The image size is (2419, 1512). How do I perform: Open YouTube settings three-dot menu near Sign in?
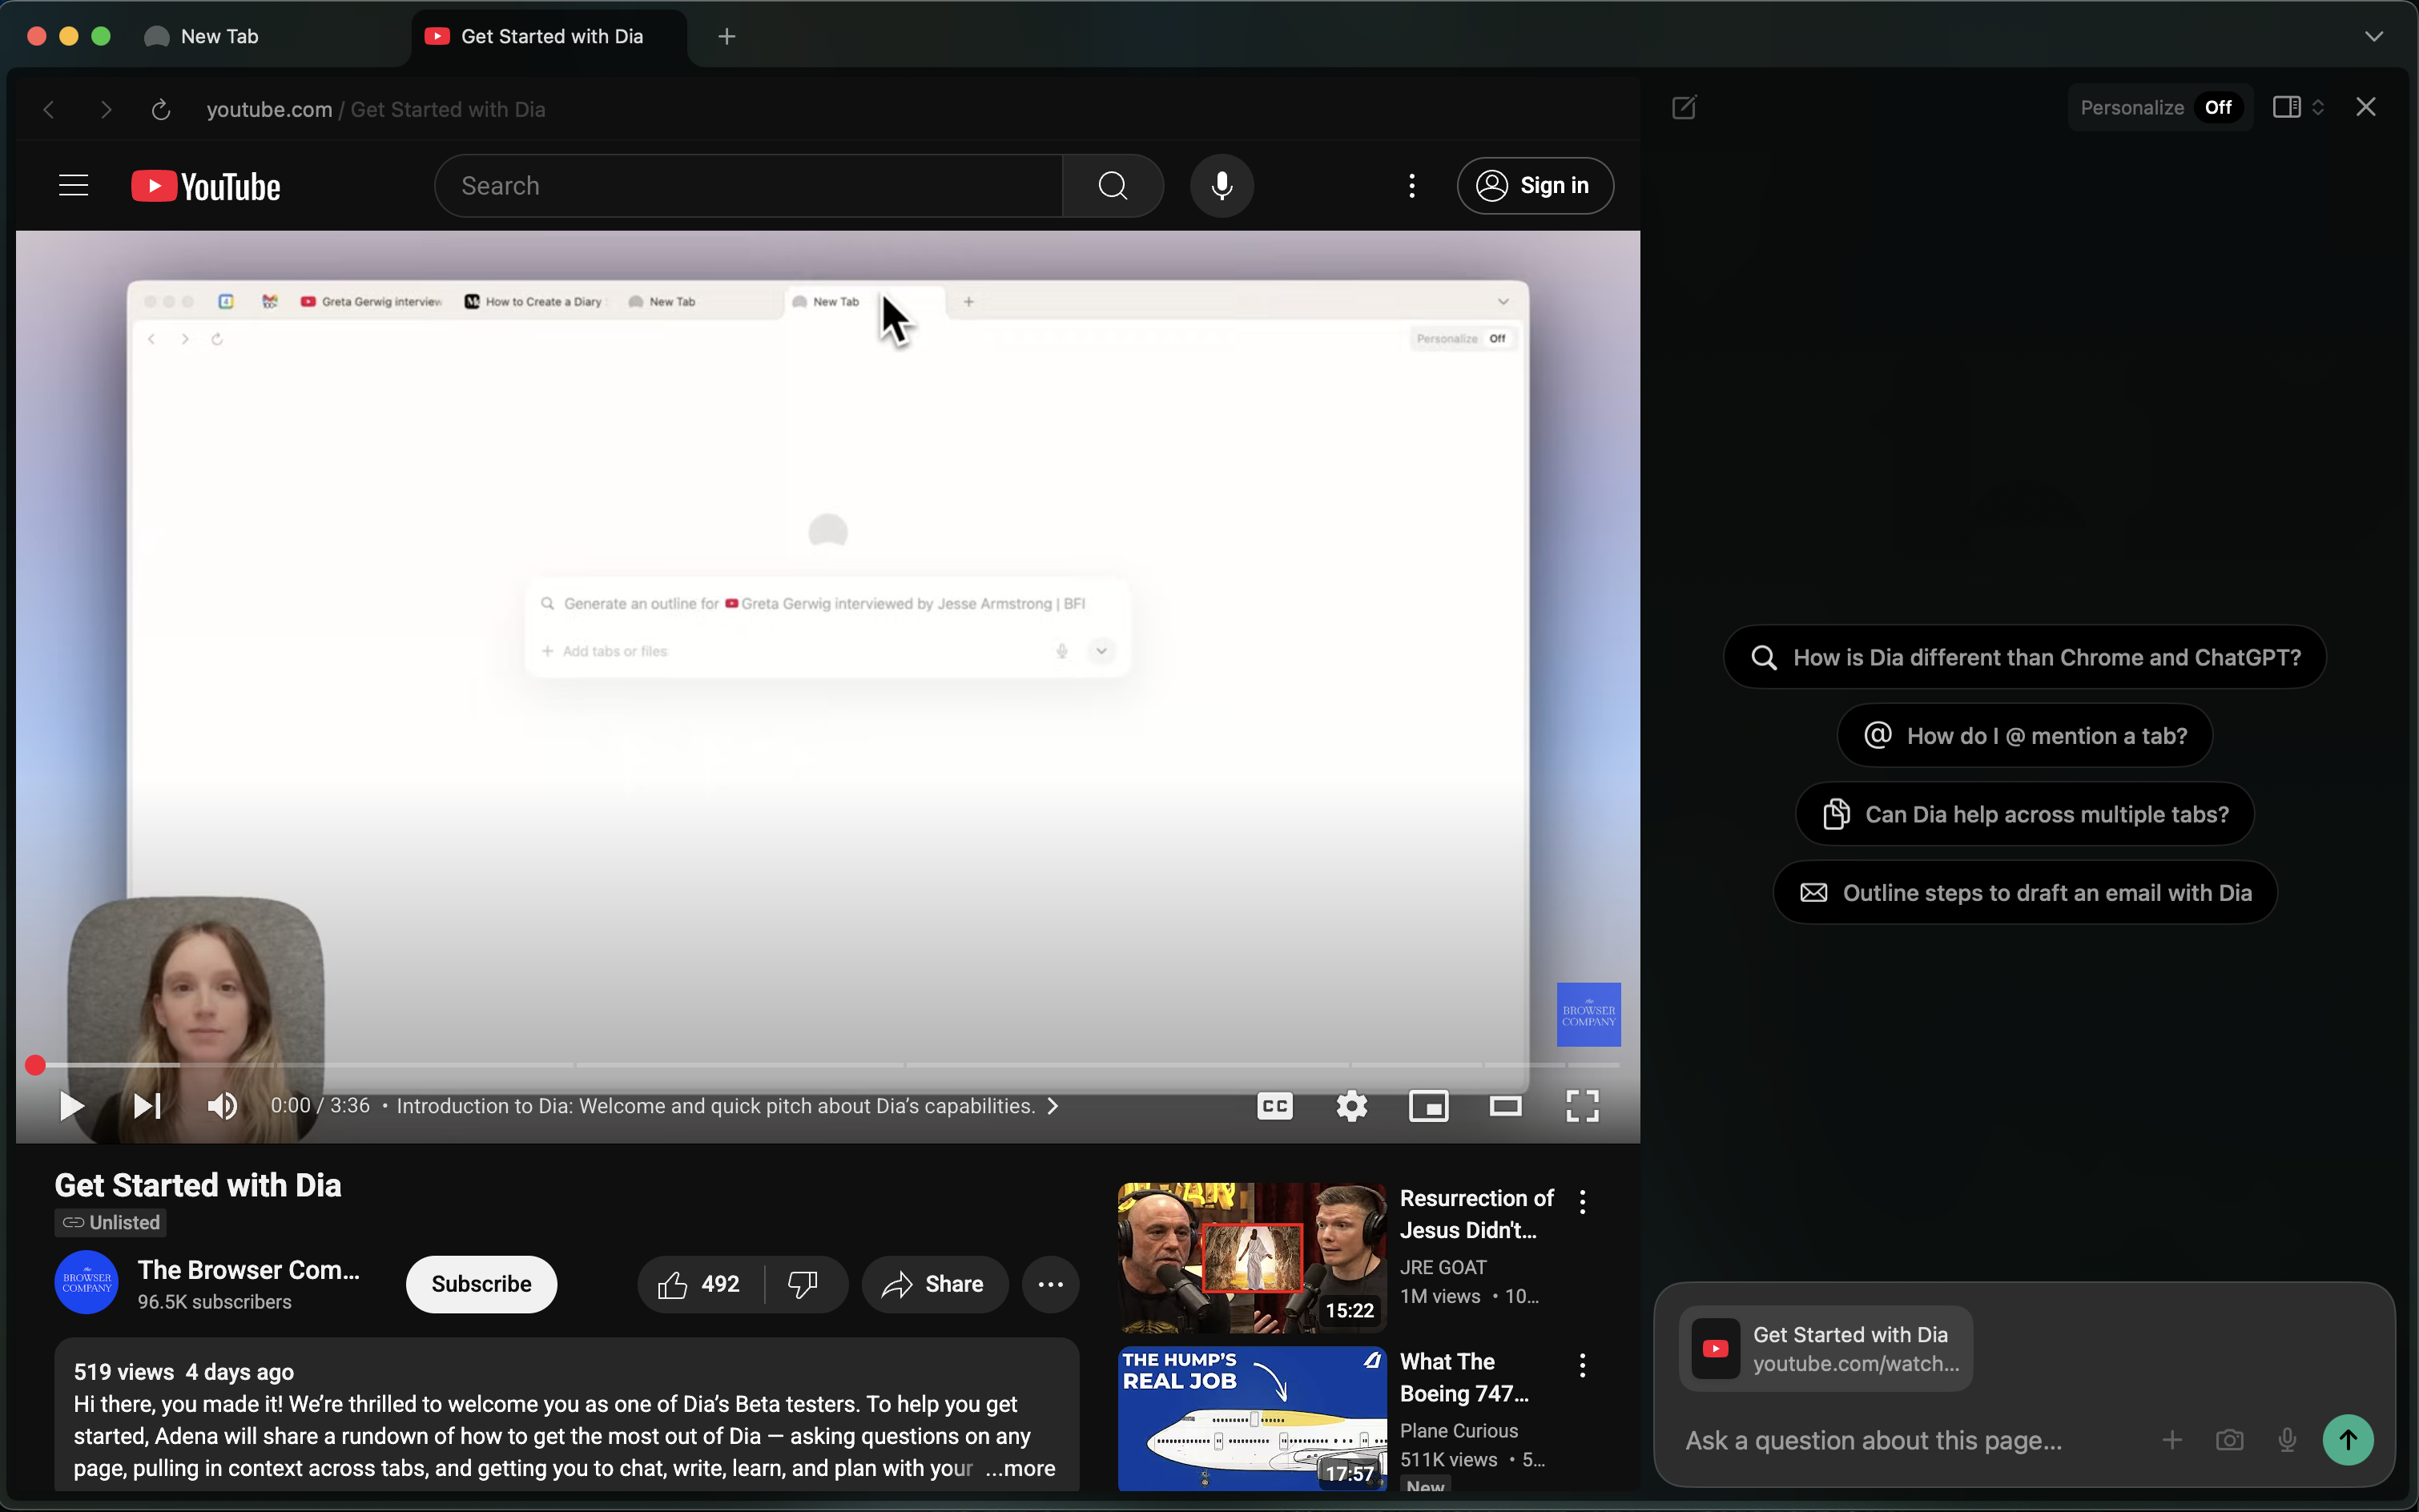[1412, 185]
